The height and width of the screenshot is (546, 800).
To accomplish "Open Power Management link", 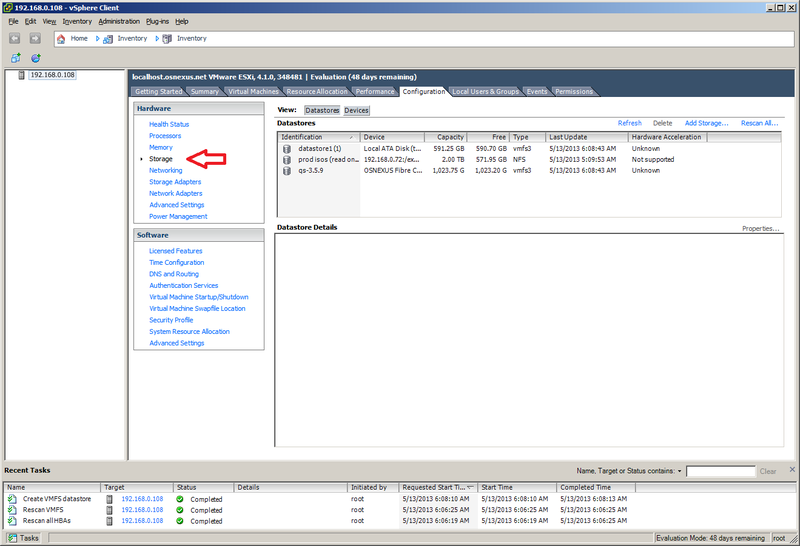I will coord(178,216).
